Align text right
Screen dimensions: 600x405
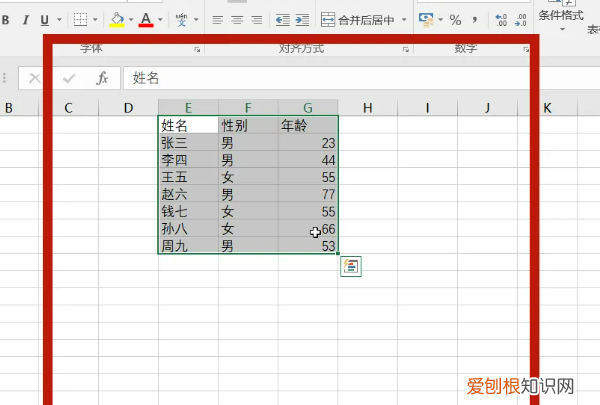tap(257, 20)
